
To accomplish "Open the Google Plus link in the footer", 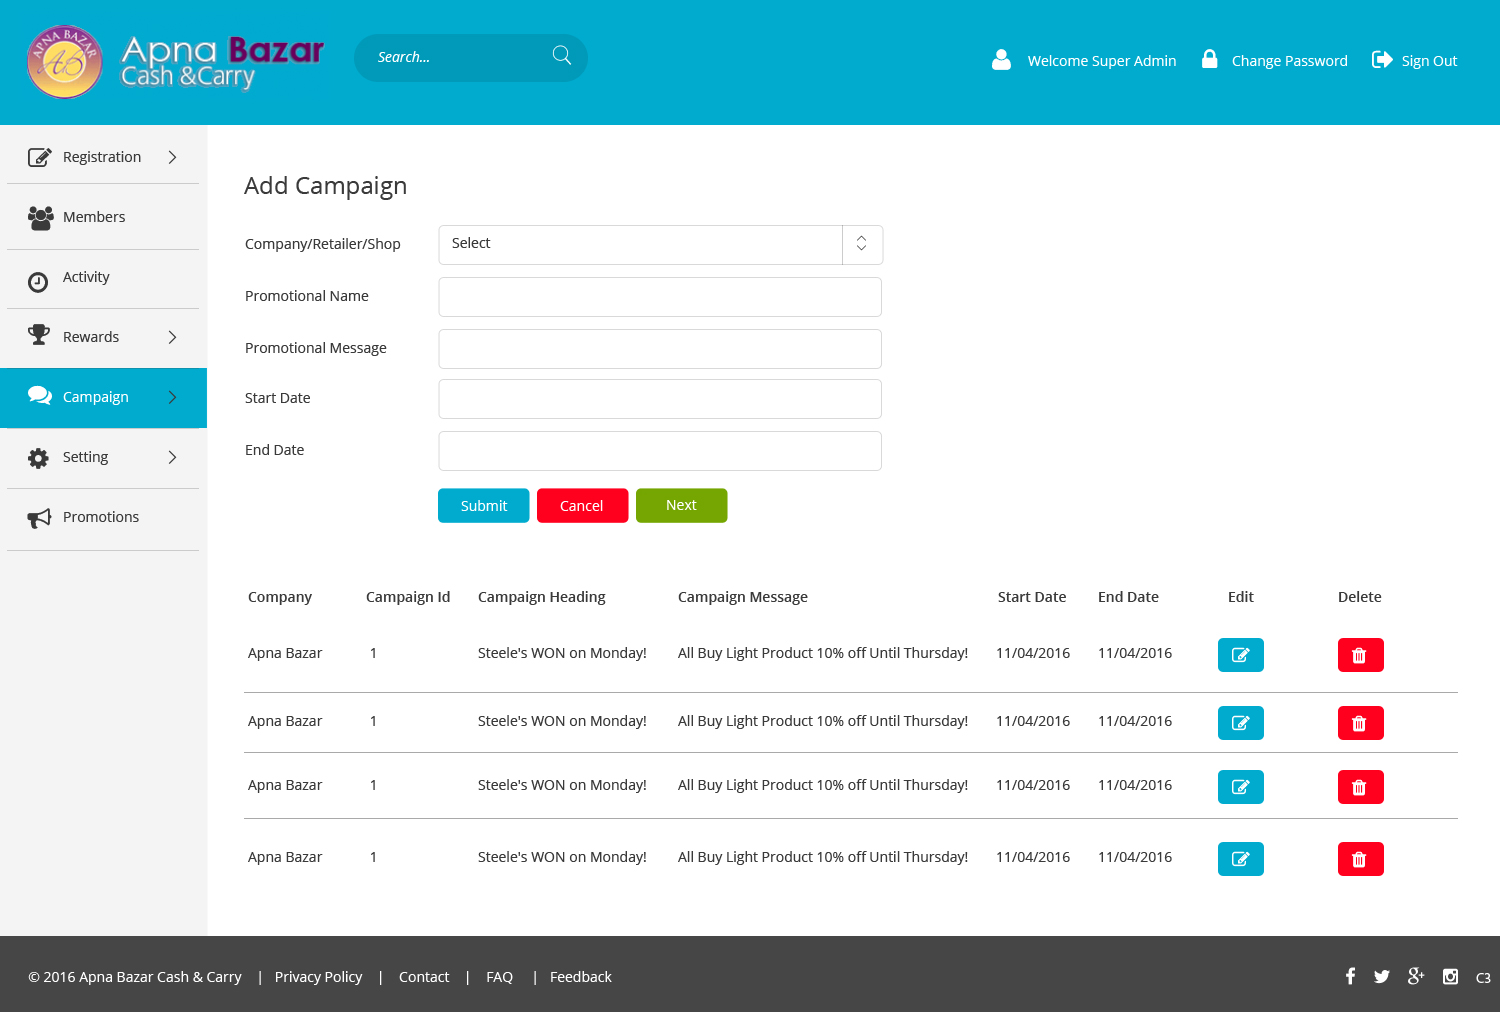I will (1416, 976).
